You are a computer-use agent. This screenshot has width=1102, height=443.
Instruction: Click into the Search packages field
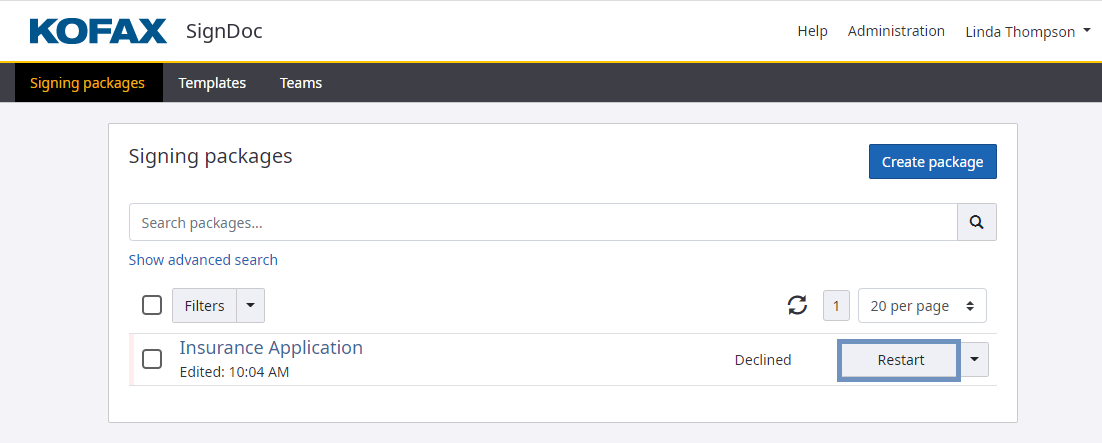(x=543, y=223)
